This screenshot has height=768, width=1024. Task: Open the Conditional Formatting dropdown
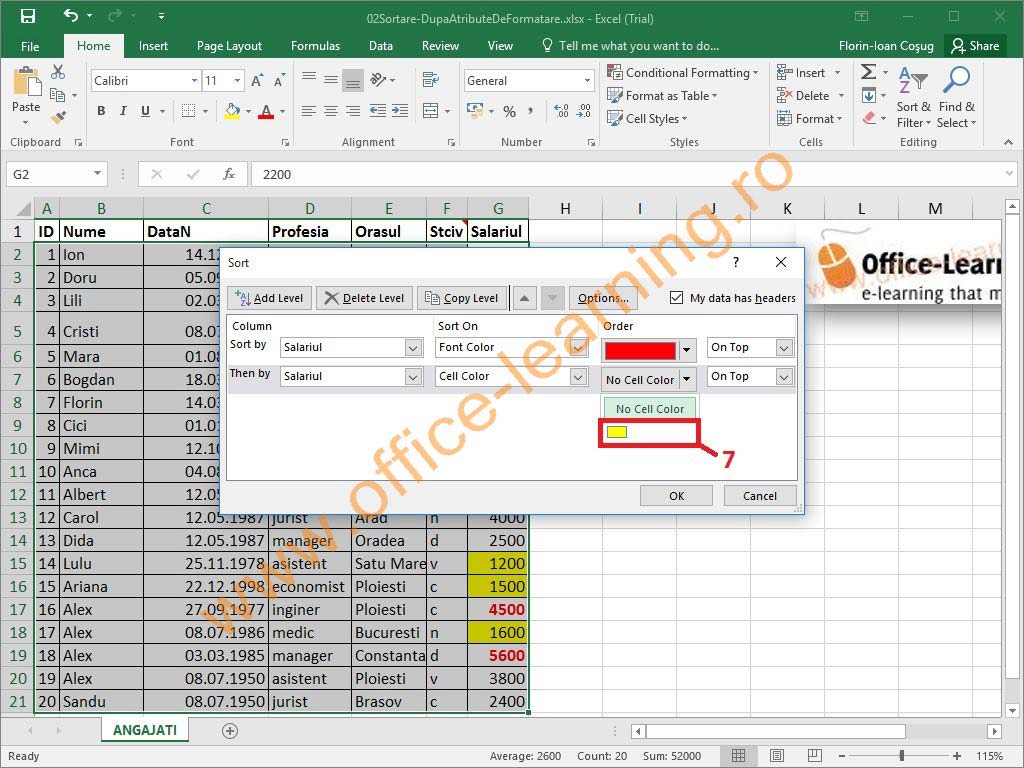click(x=683, y=72)
